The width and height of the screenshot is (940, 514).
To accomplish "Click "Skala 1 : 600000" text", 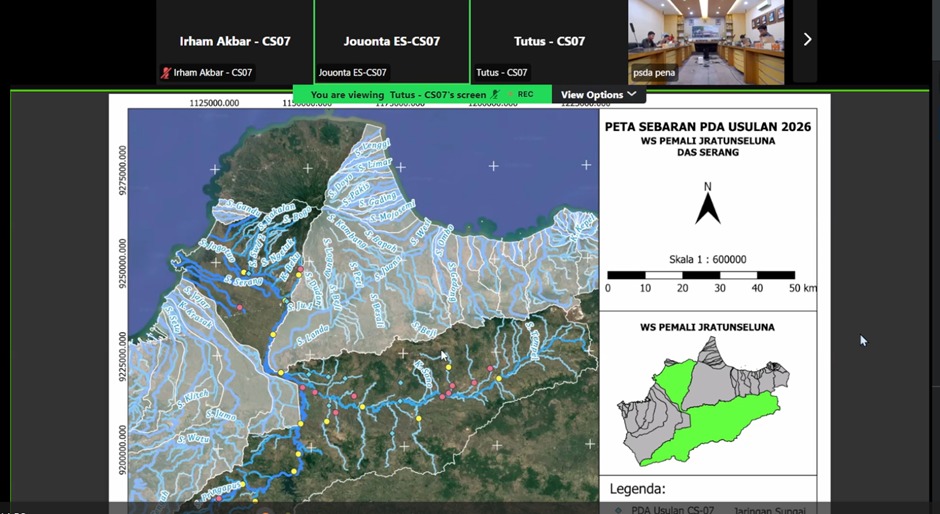I will click(x=707, y=260).
